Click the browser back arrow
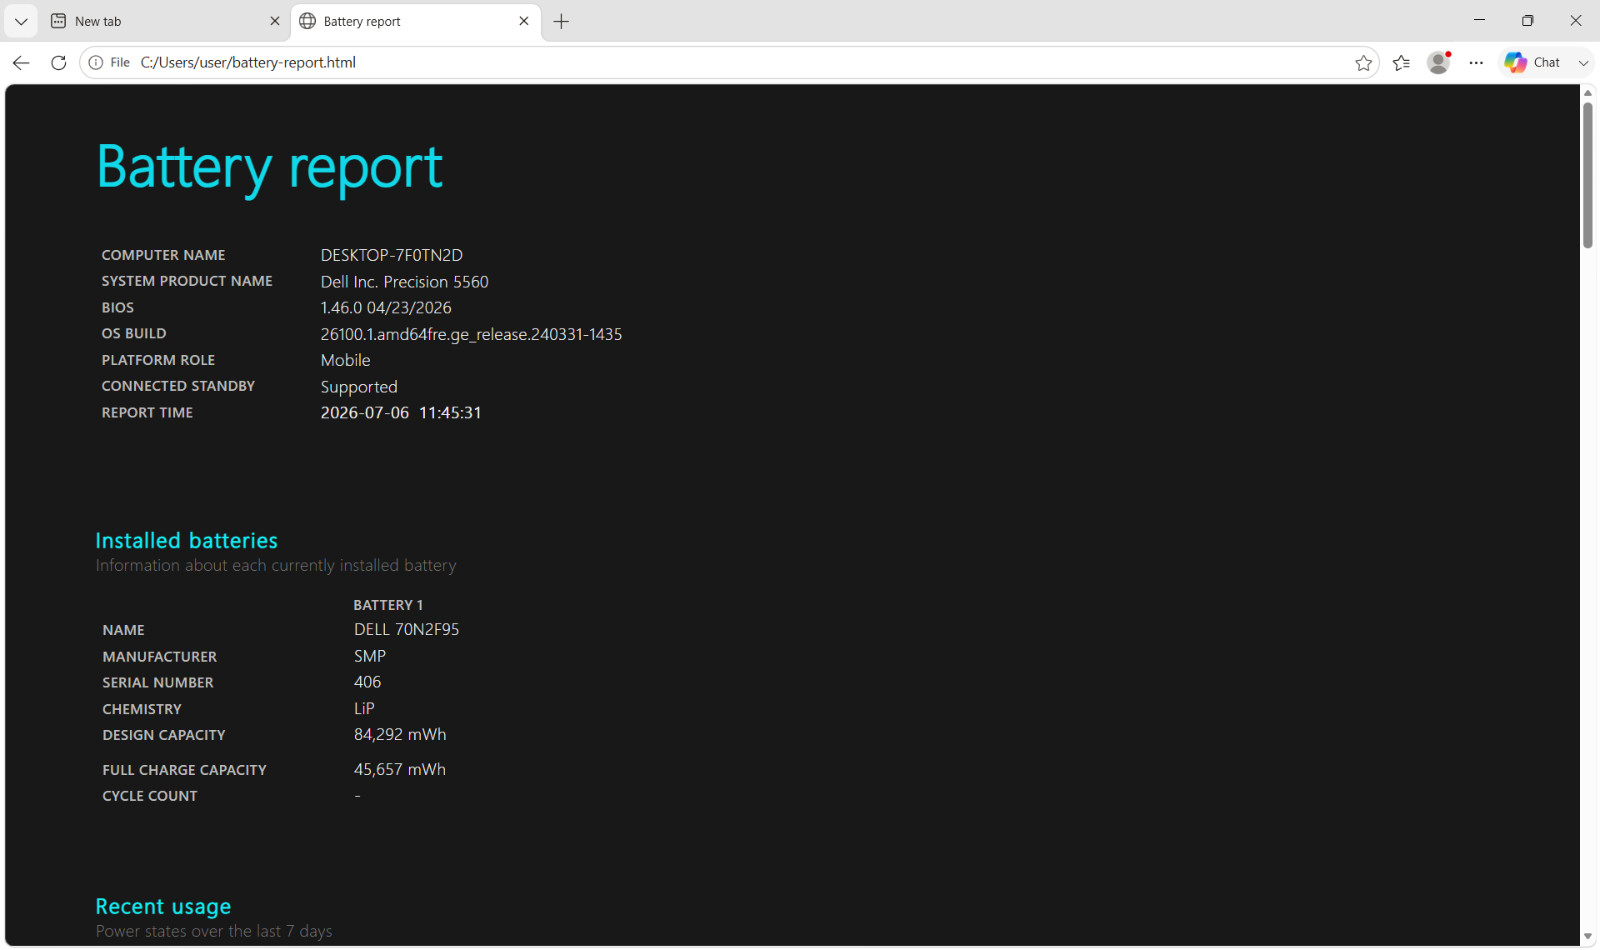Viewport: 1600px width, 950px height. point(21,62)
